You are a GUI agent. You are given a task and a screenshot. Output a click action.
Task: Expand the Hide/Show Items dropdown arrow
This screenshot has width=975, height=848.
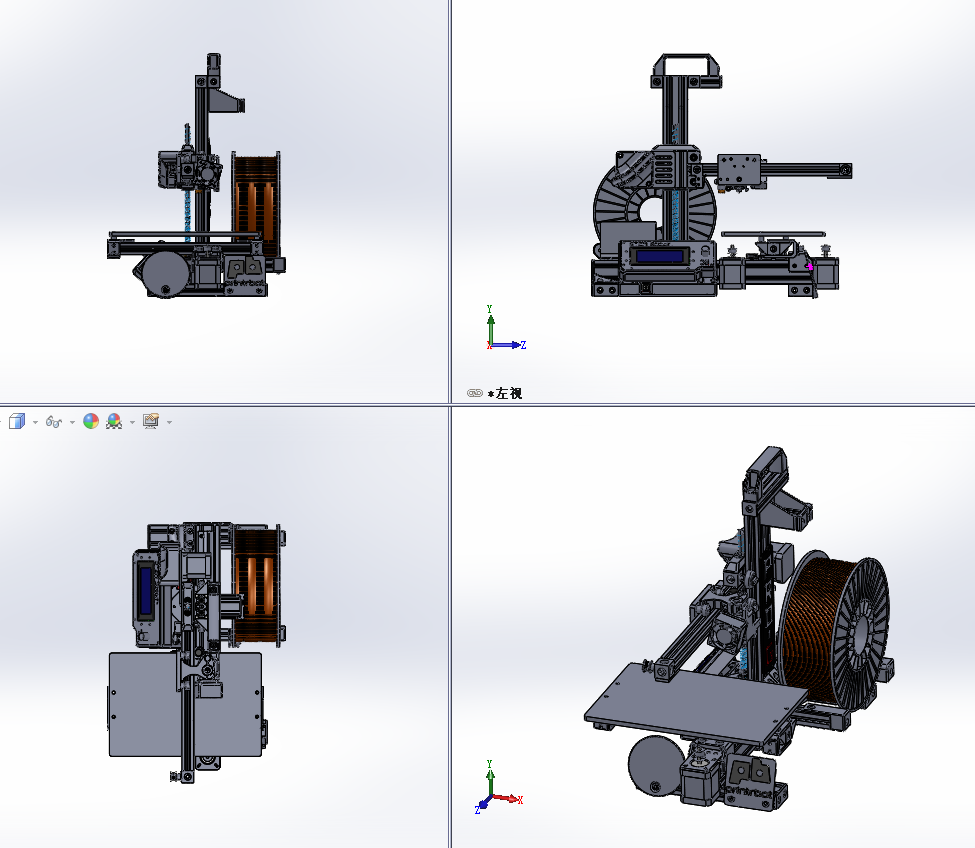pos(72,422)
